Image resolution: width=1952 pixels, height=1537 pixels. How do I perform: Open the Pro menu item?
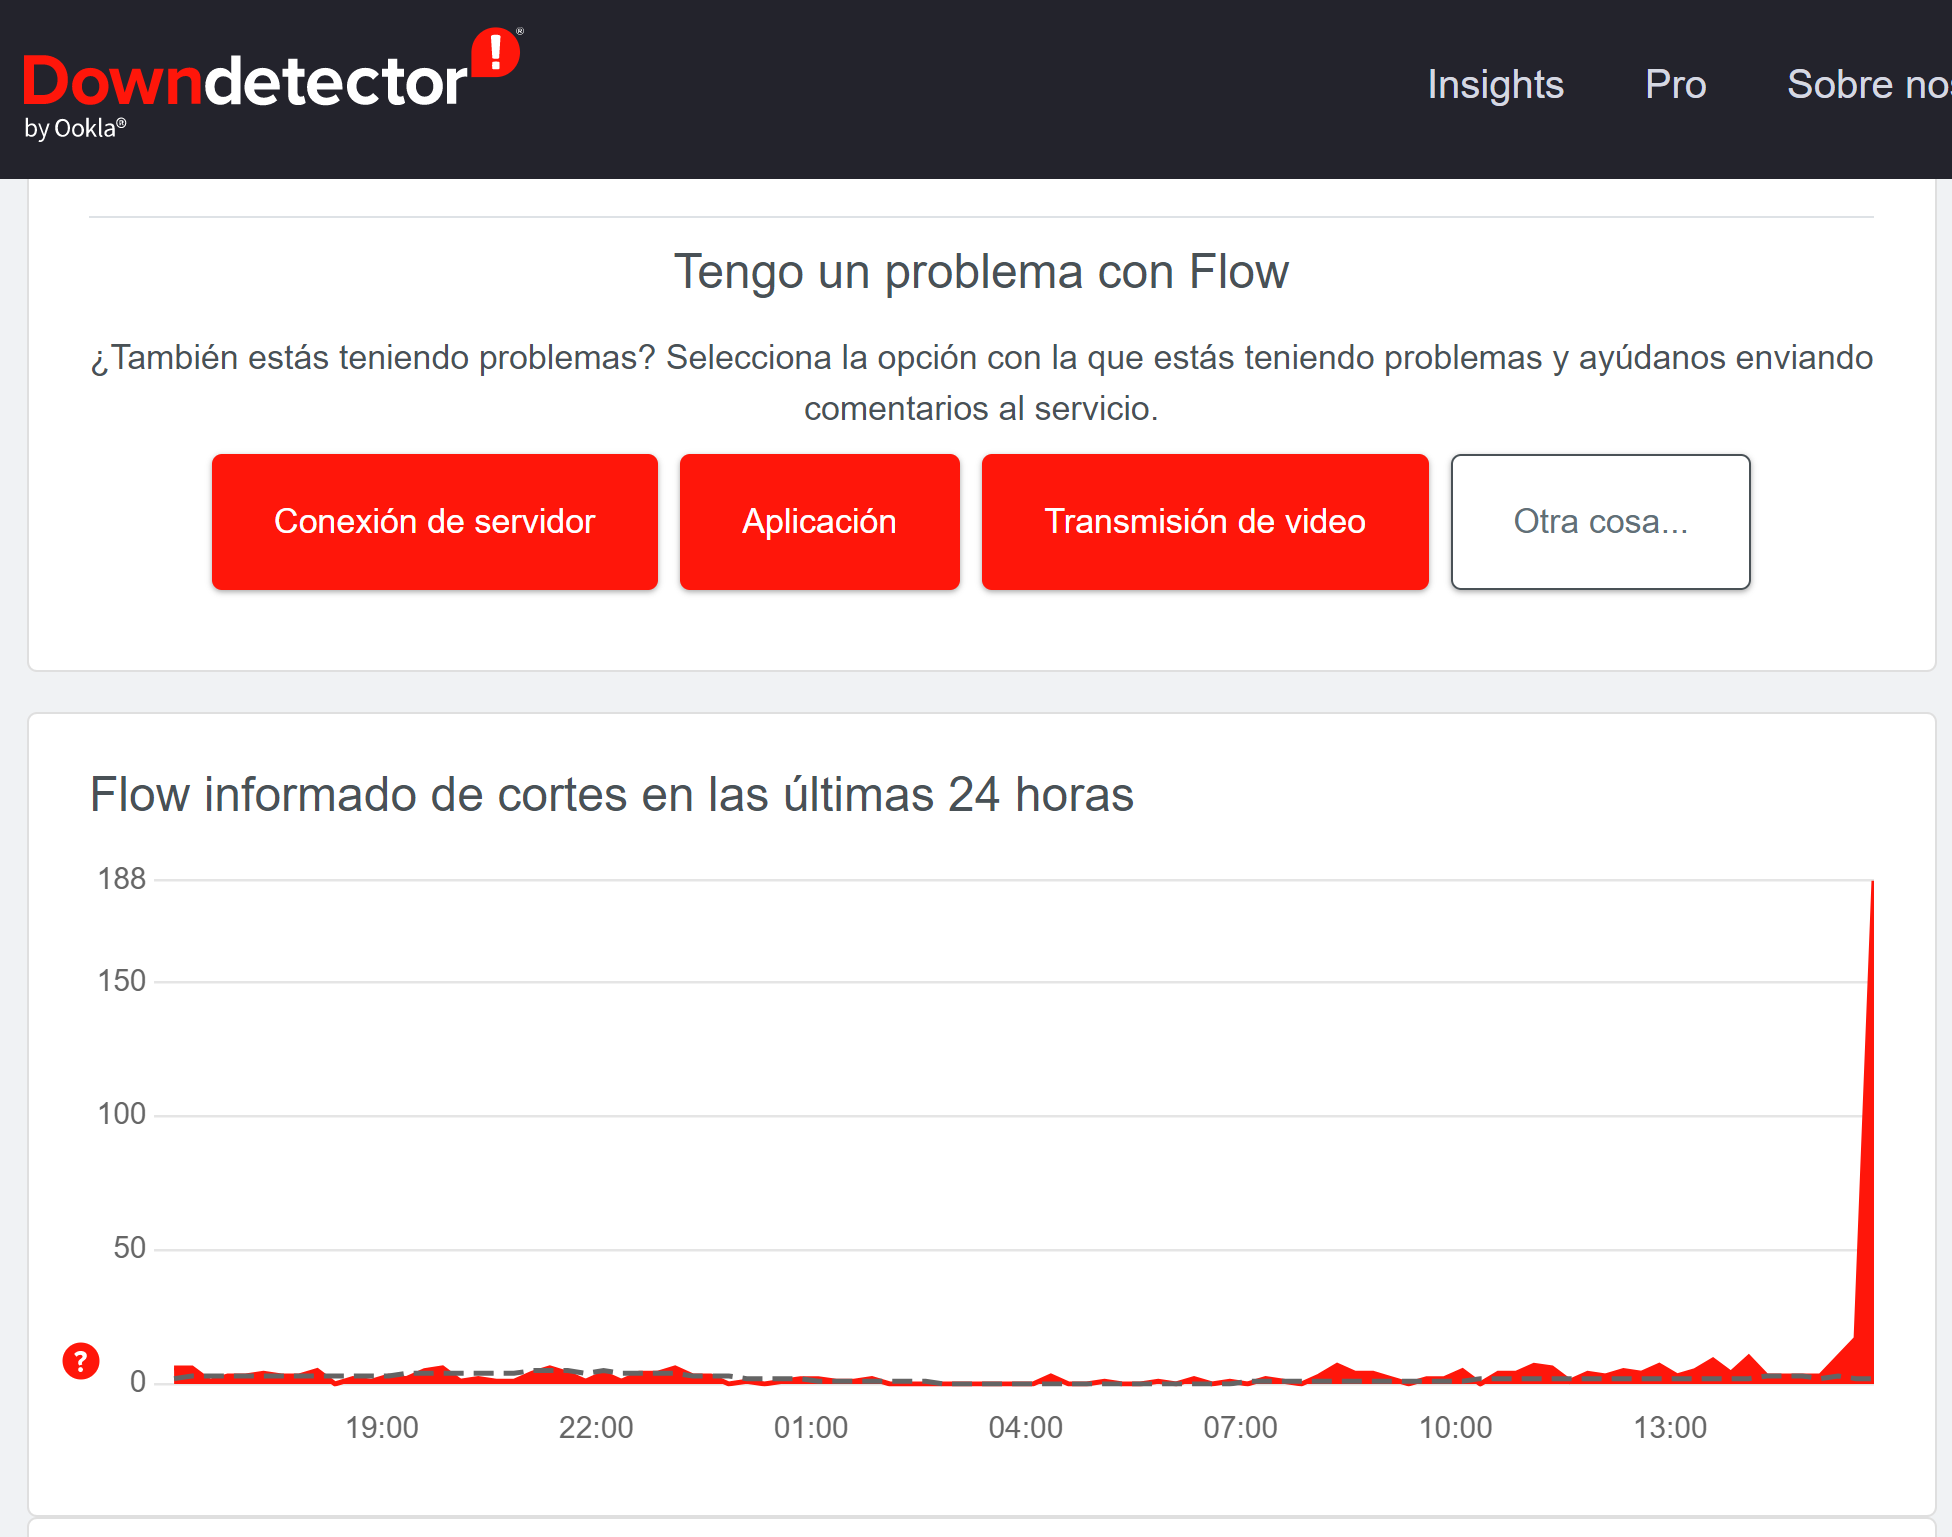(1676, 84)
